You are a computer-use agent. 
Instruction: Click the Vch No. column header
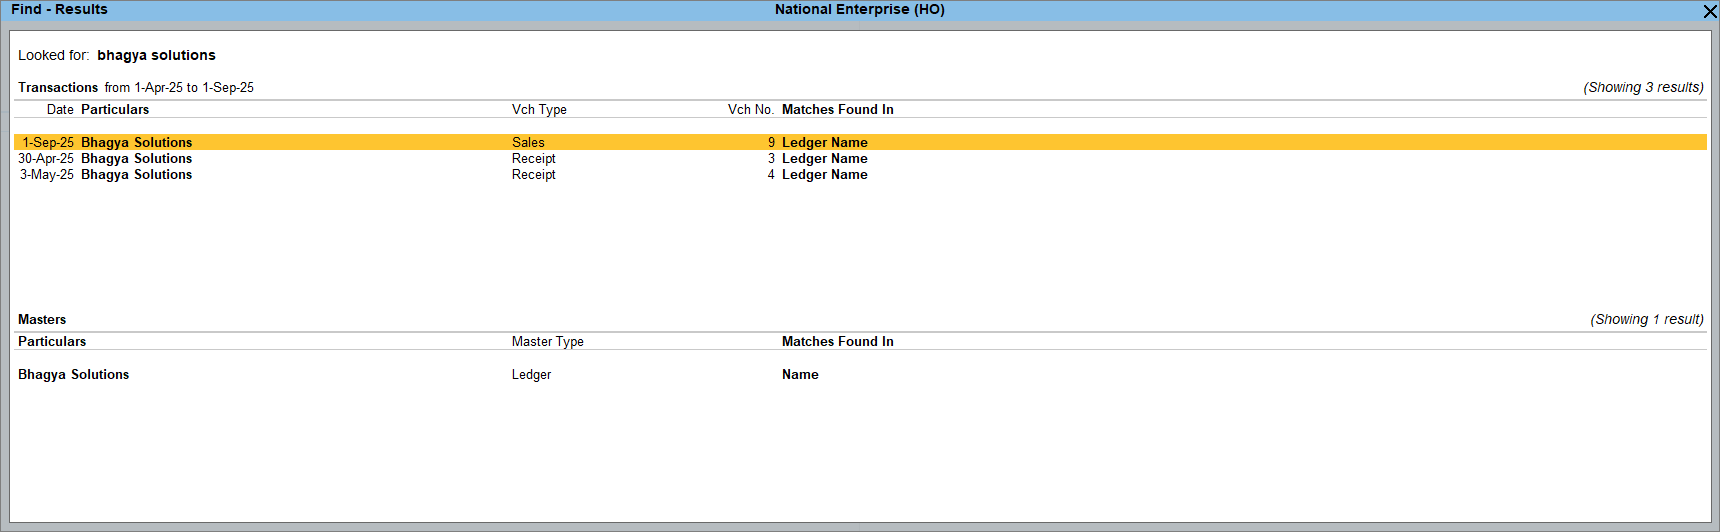(x=750, y=110)
